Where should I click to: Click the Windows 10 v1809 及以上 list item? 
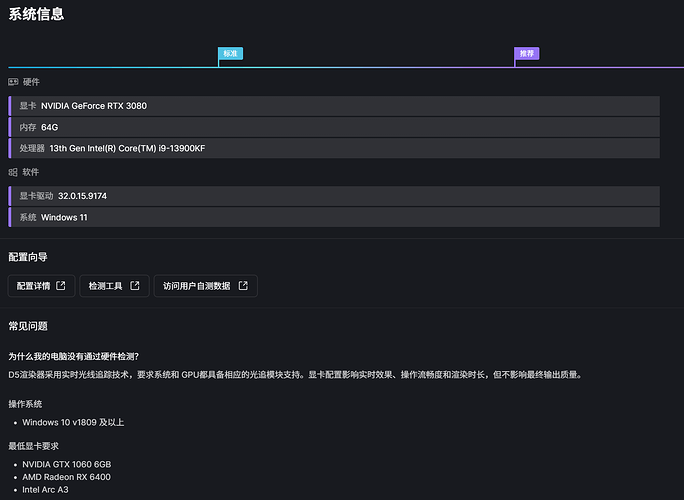pos(73,422)
